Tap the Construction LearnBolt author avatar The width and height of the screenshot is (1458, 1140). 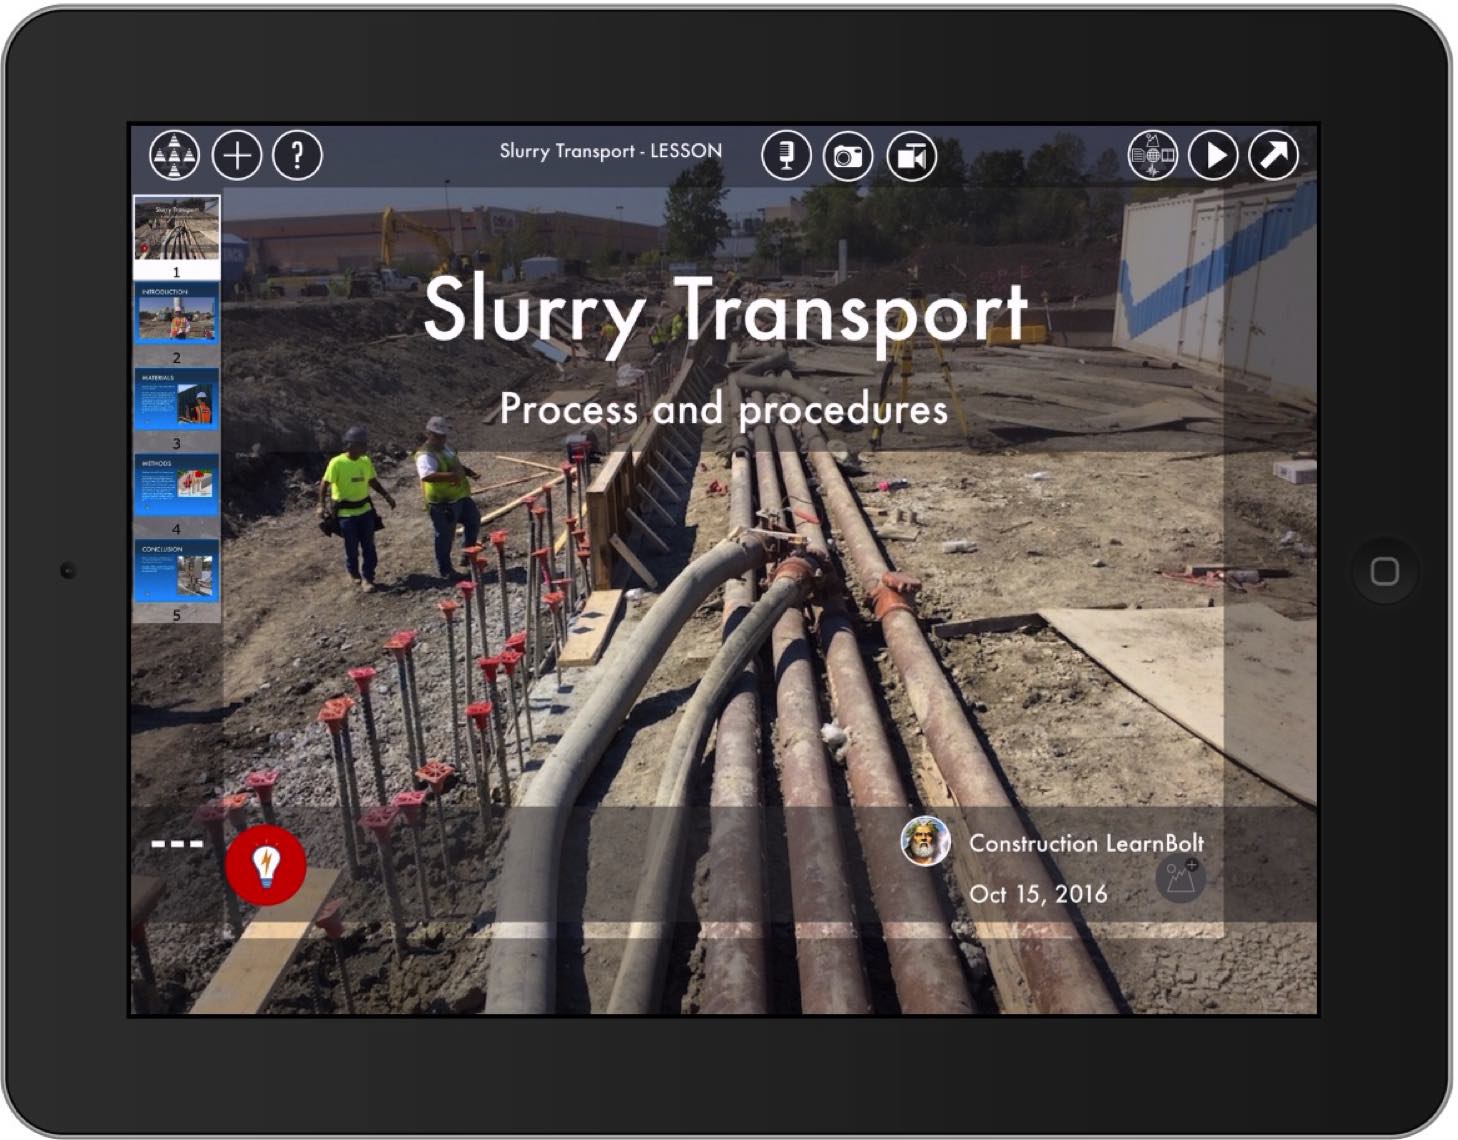tap(925, 841)
